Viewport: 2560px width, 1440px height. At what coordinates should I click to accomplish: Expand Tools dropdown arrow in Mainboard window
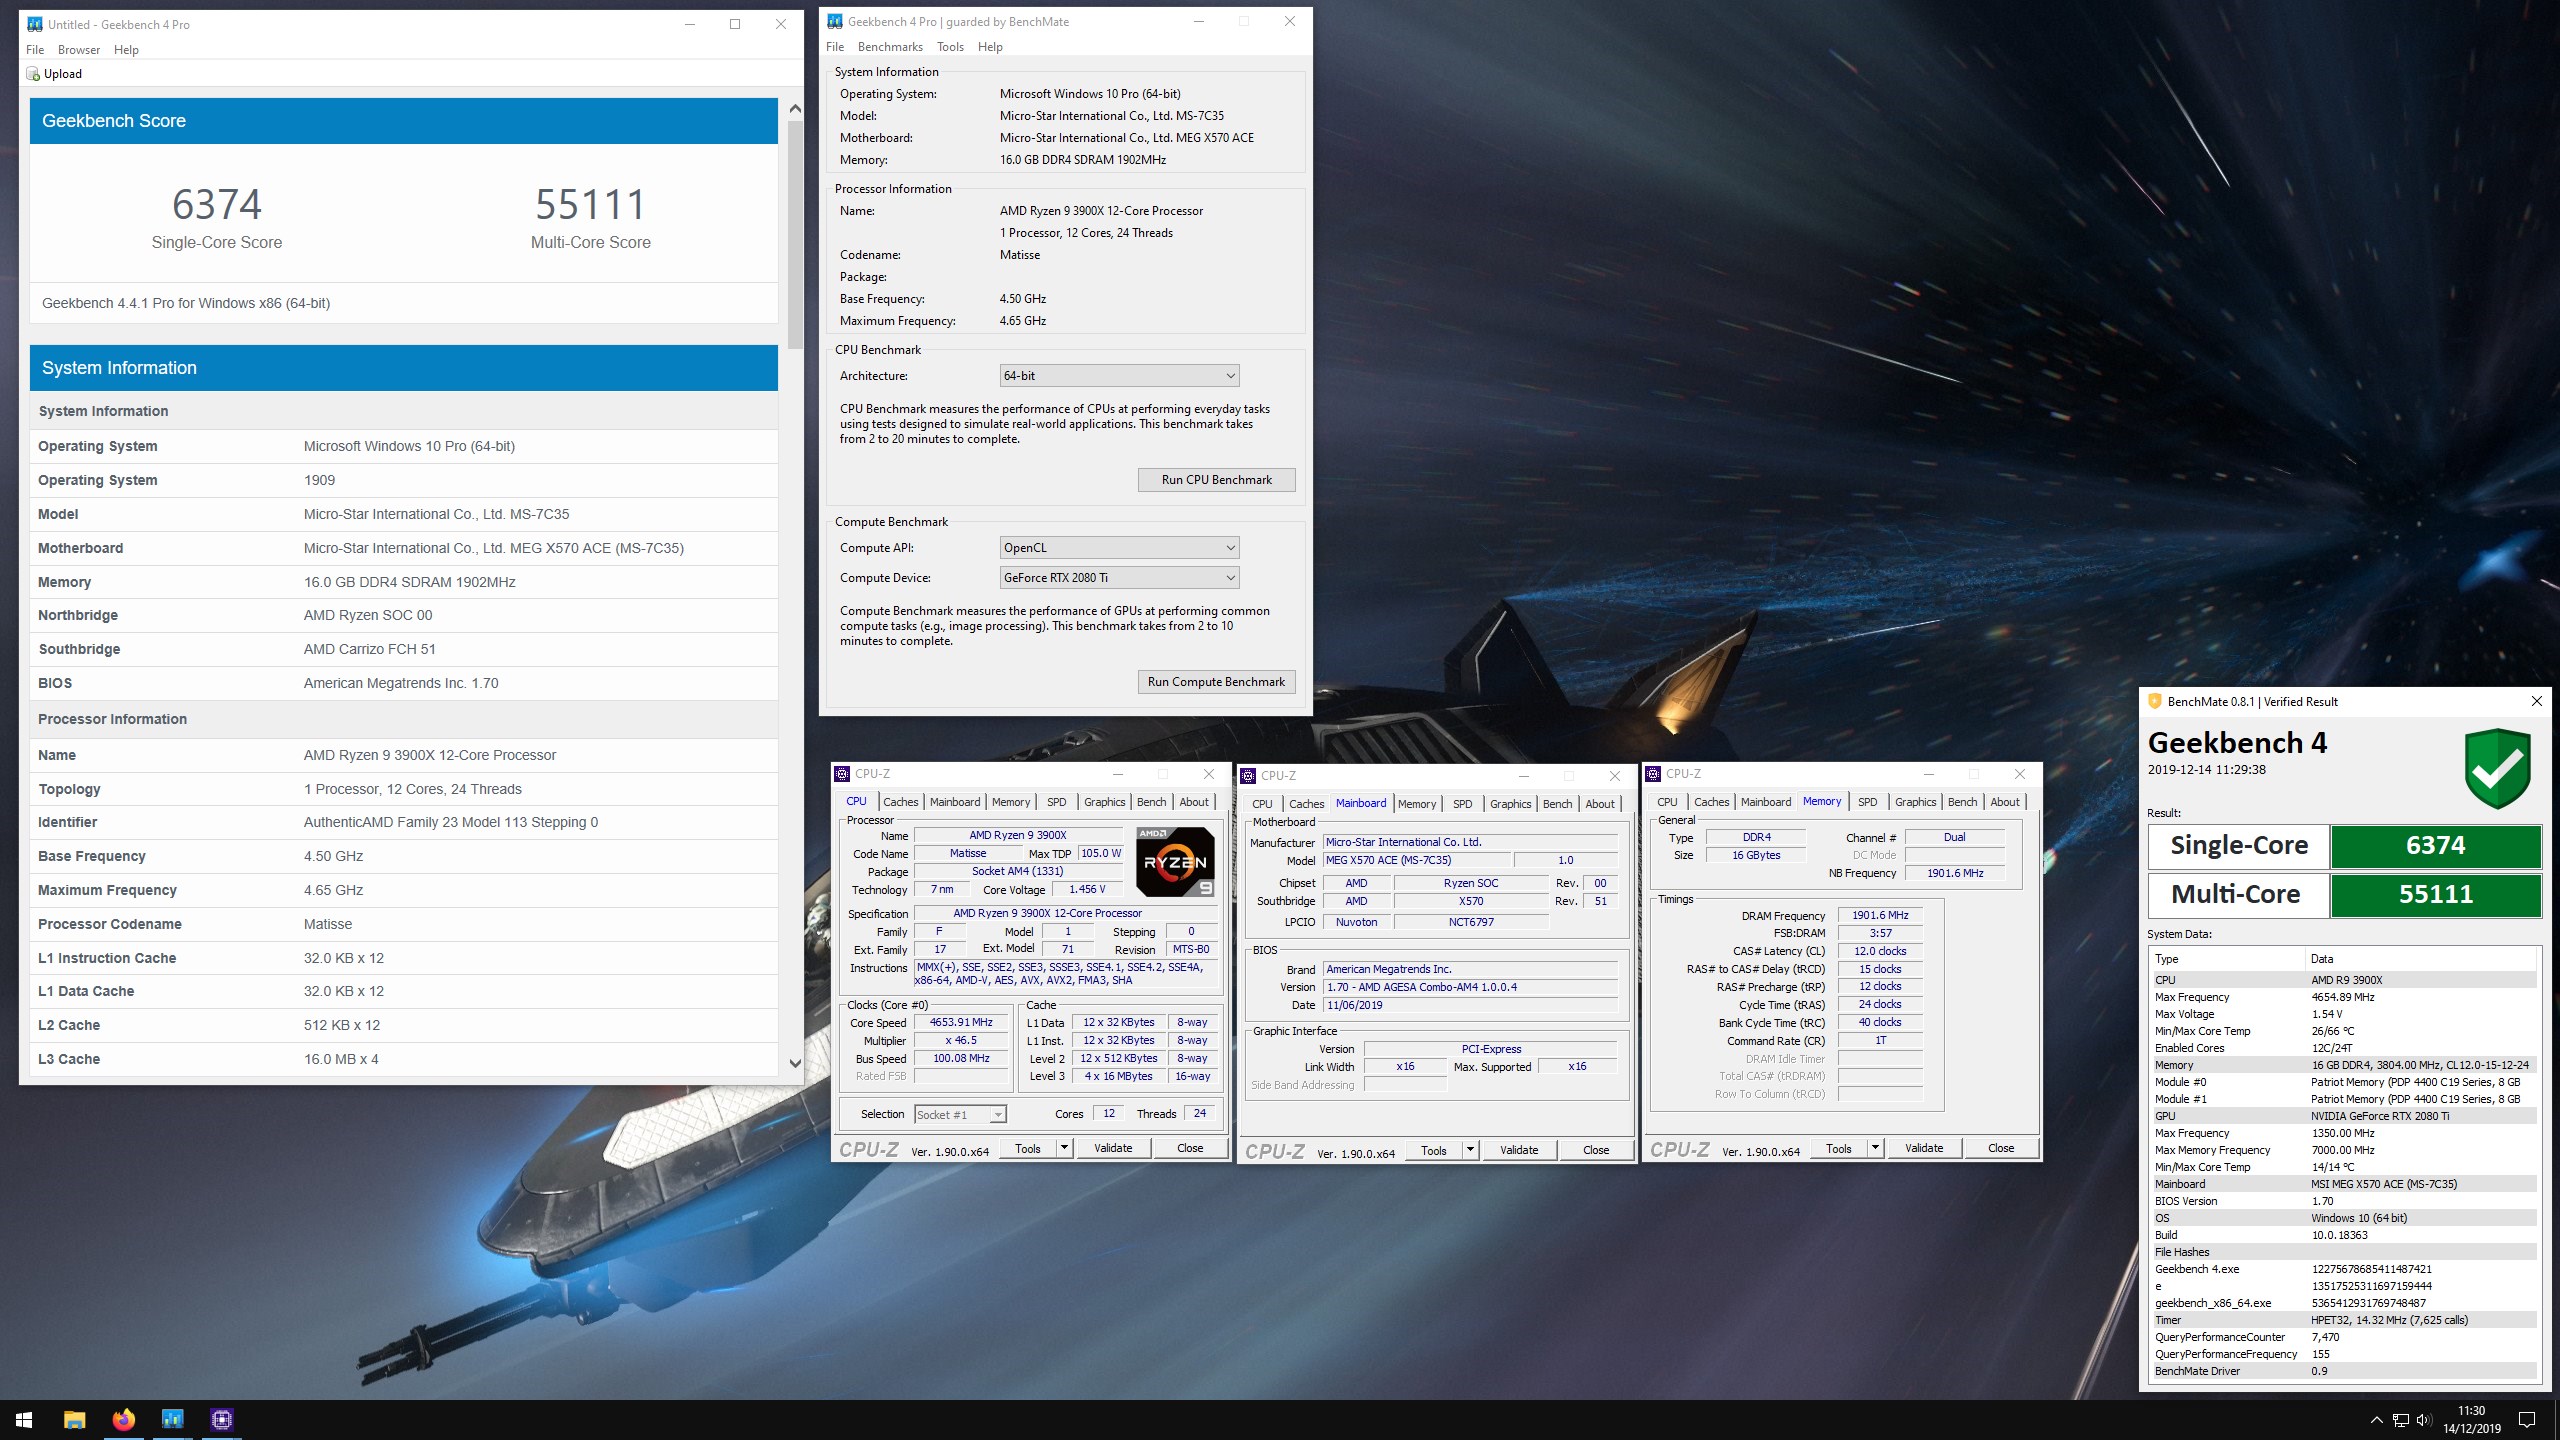1471,1150
